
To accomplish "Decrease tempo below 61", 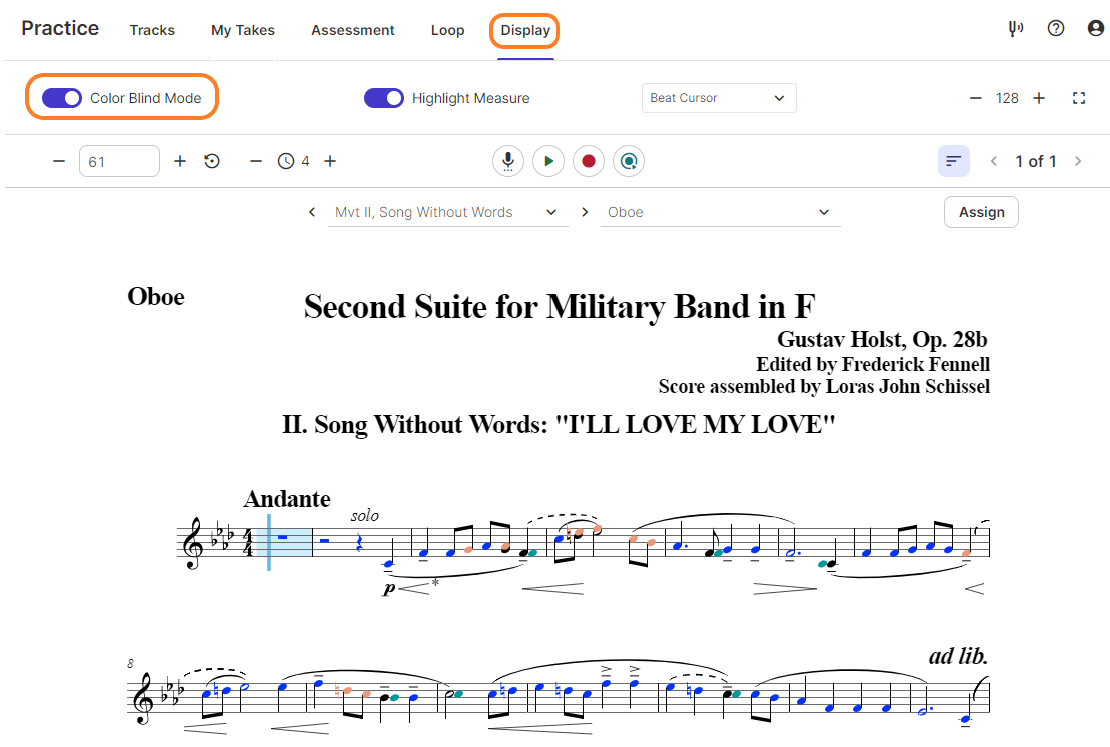I will pyautogui.click(x=59, y=161).
